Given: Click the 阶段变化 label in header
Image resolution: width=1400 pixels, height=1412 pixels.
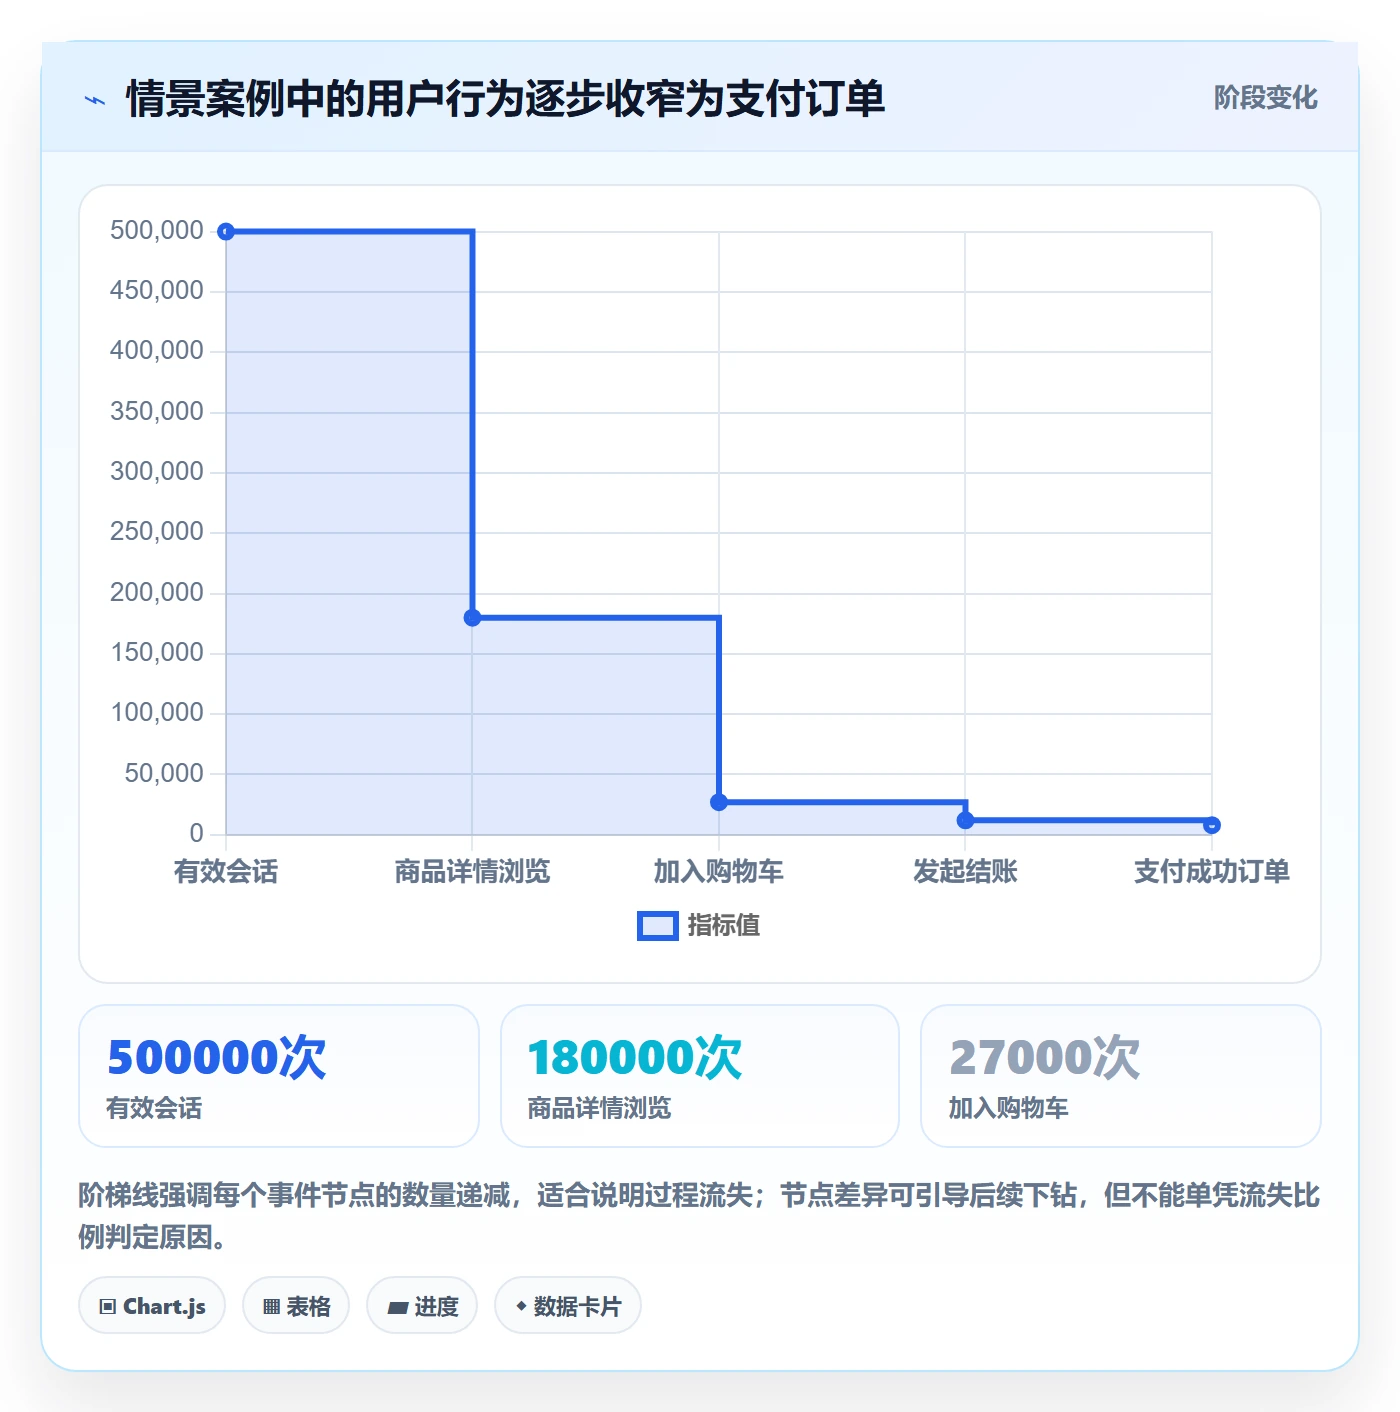Looking at the screenshot, I should (1265, 98).
